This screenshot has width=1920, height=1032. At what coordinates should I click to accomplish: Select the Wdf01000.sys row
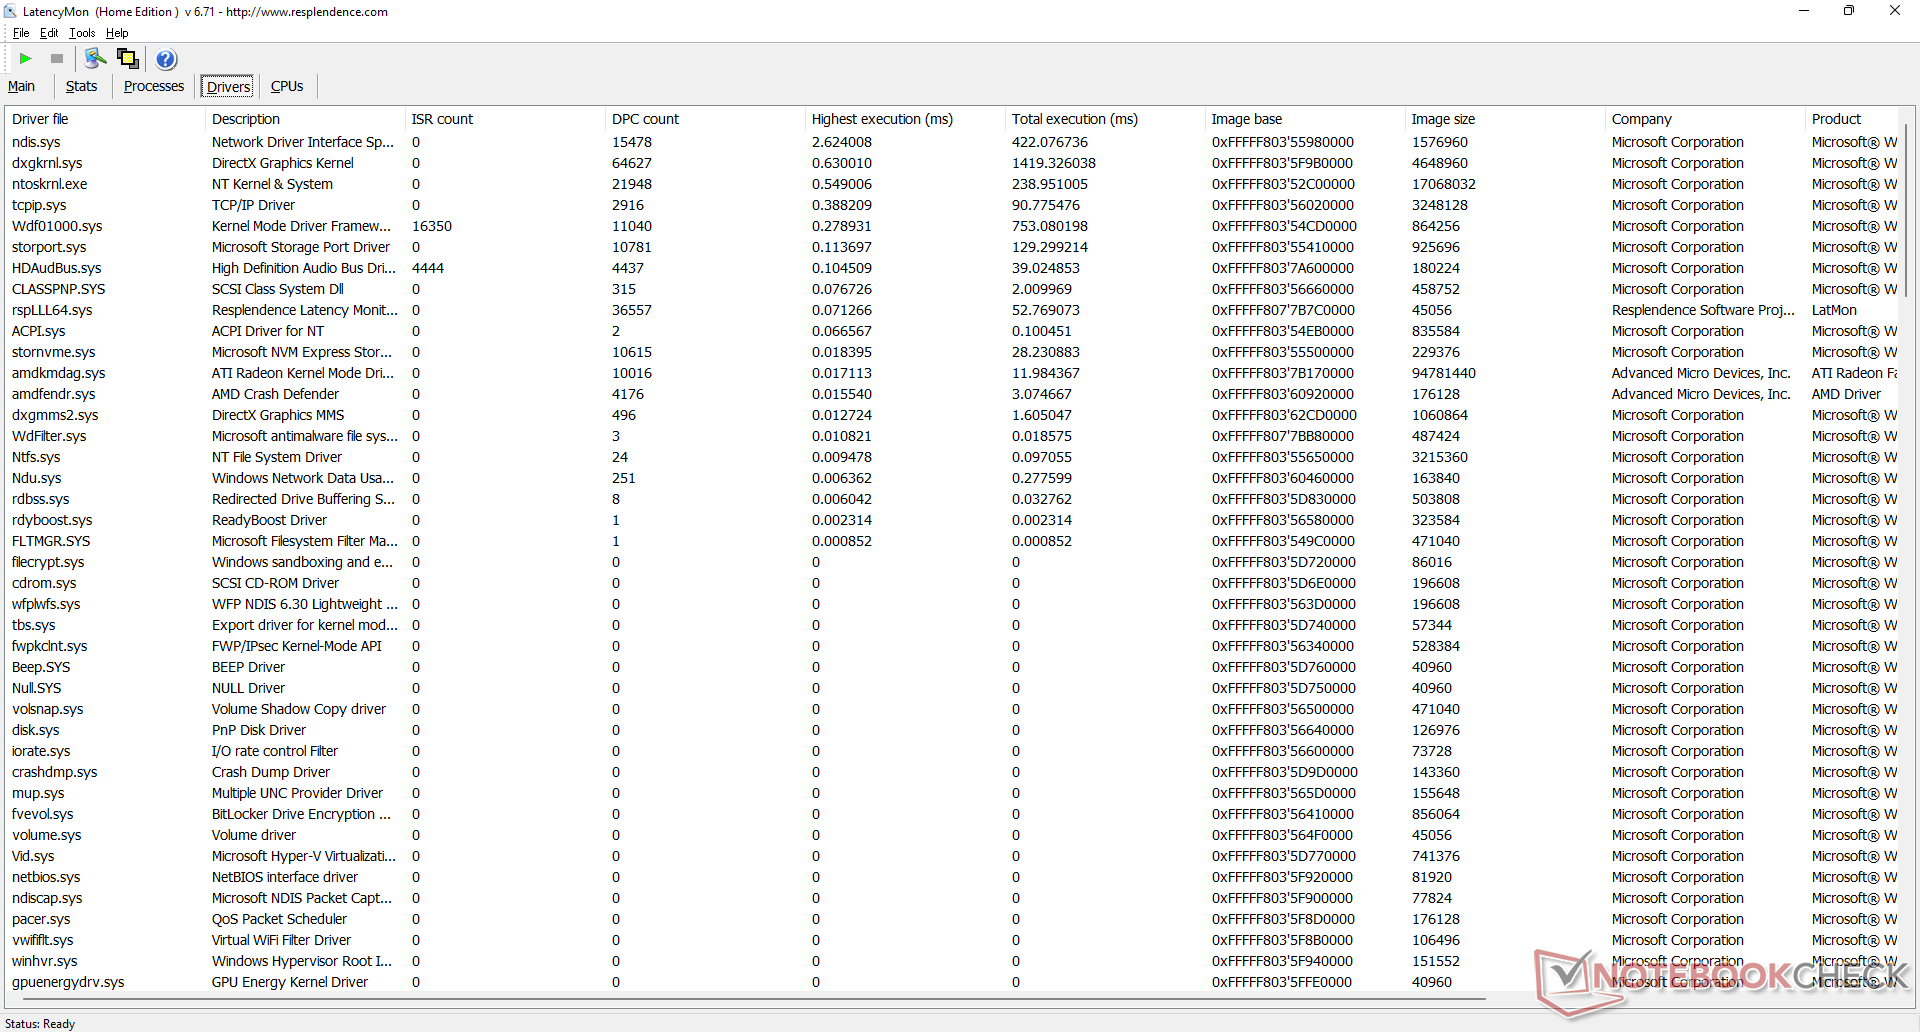tap(951, 226)
